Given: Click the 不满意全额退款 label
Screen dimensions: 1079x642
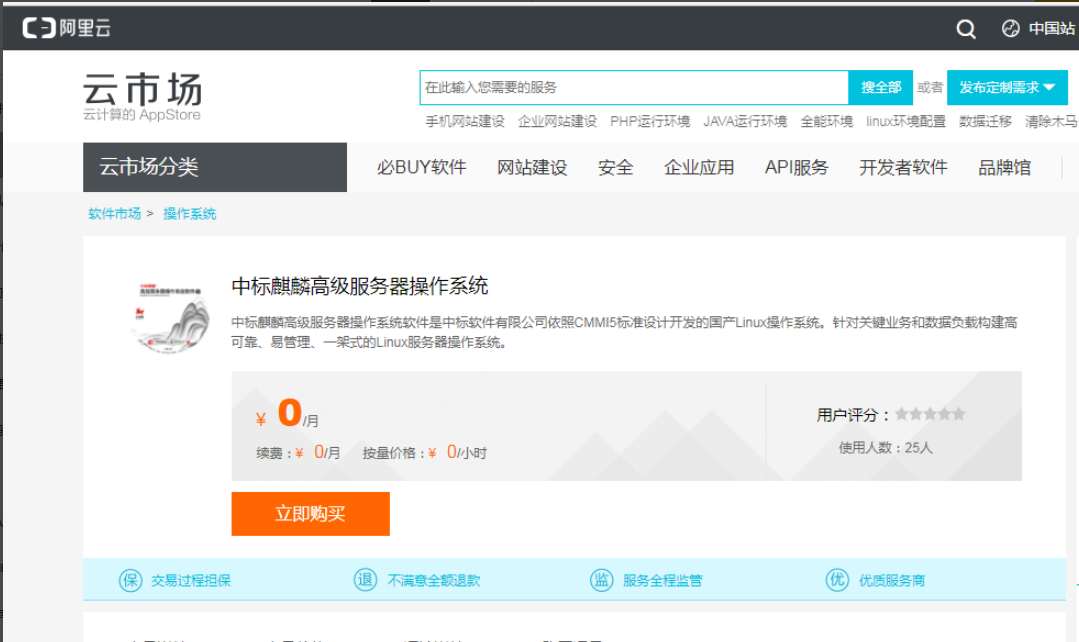Looking at the screenshot, I should [x=434, y=581].
